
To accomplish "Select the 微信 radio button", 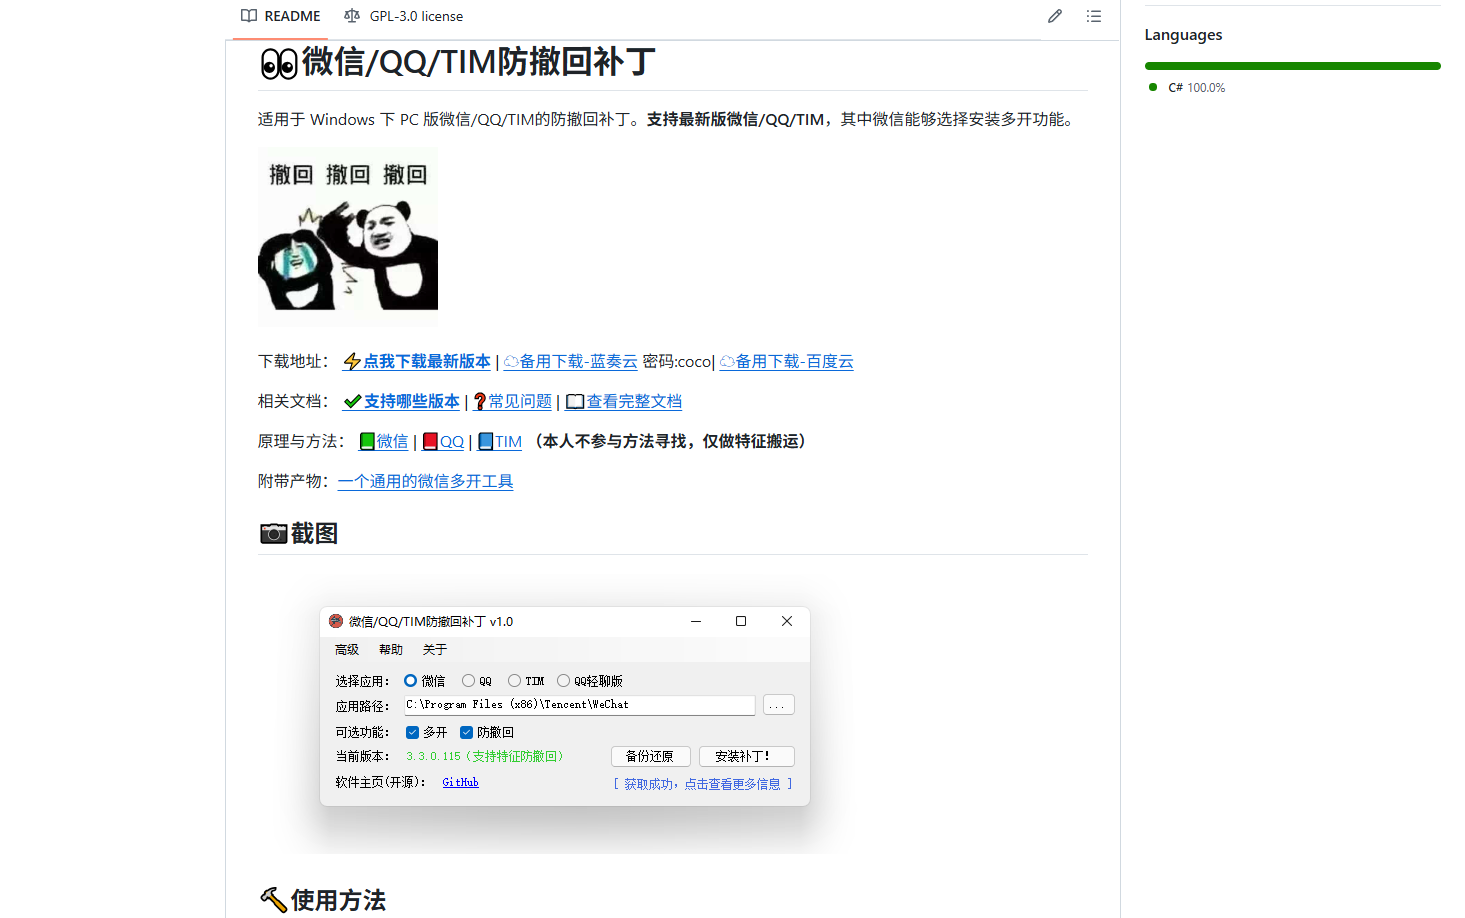I will point(411,681).
